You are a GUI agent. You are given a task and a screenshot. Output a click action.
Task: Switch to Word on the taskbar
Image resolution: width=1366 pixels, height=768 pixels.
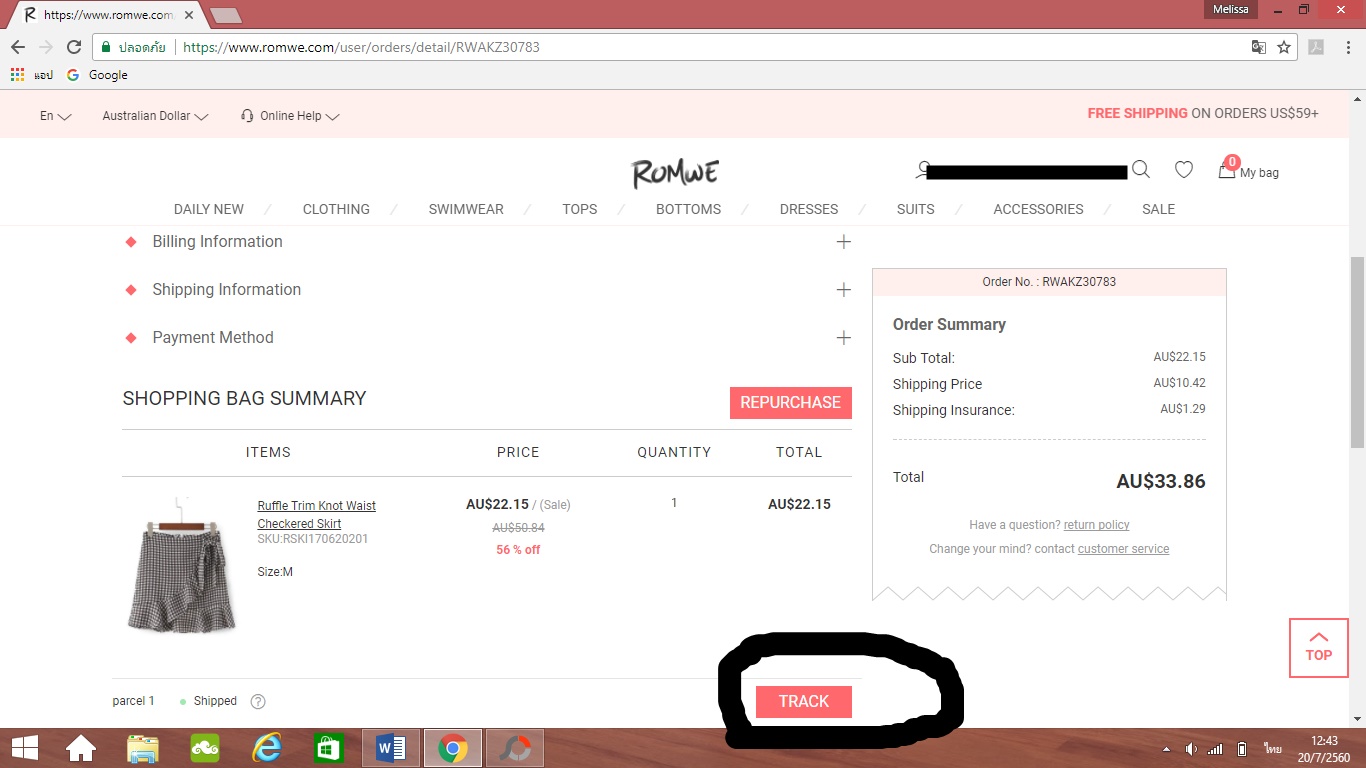click(x=391, y=748)
